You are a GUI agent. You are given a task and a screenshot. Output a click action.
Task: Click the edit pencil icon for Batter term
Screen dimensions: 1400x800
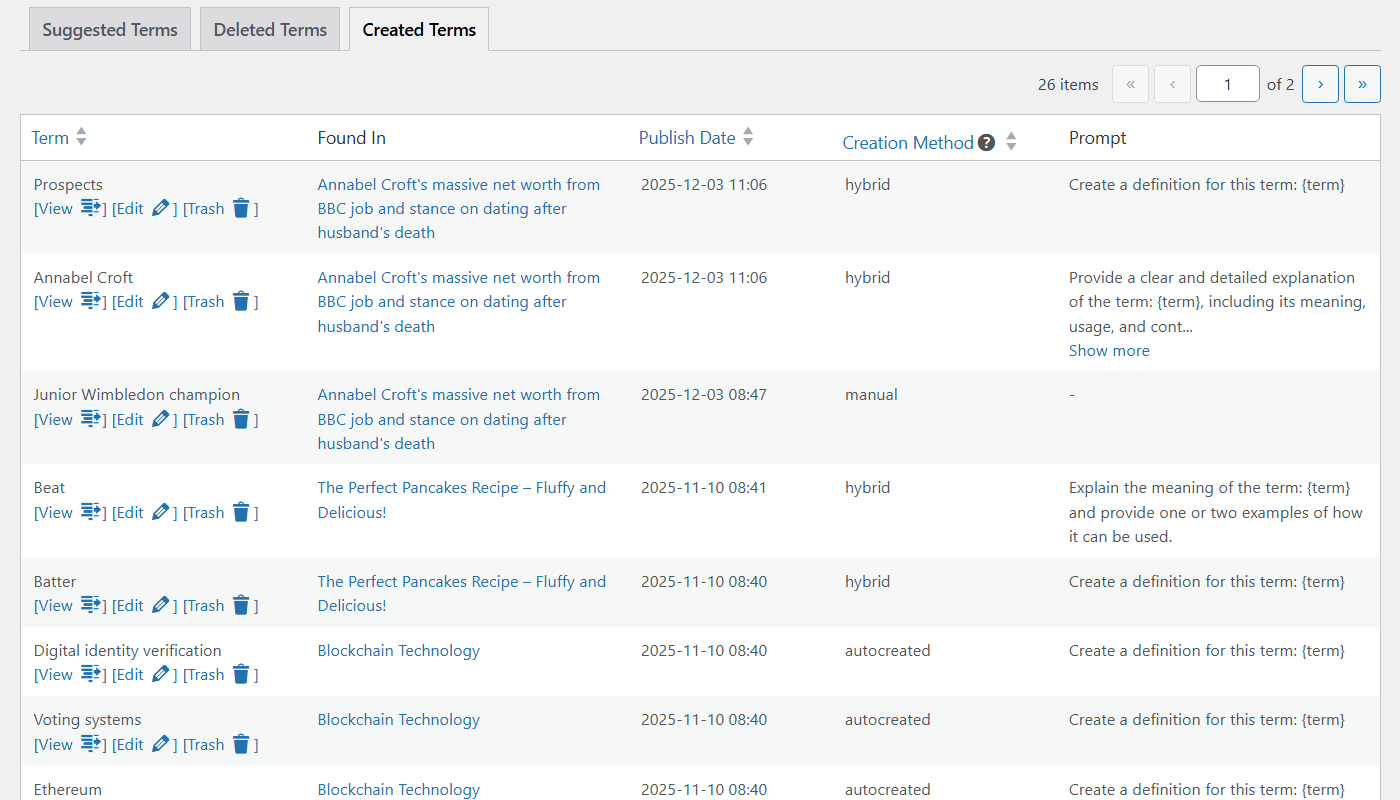pyautogui.click(x=160, y=606)
